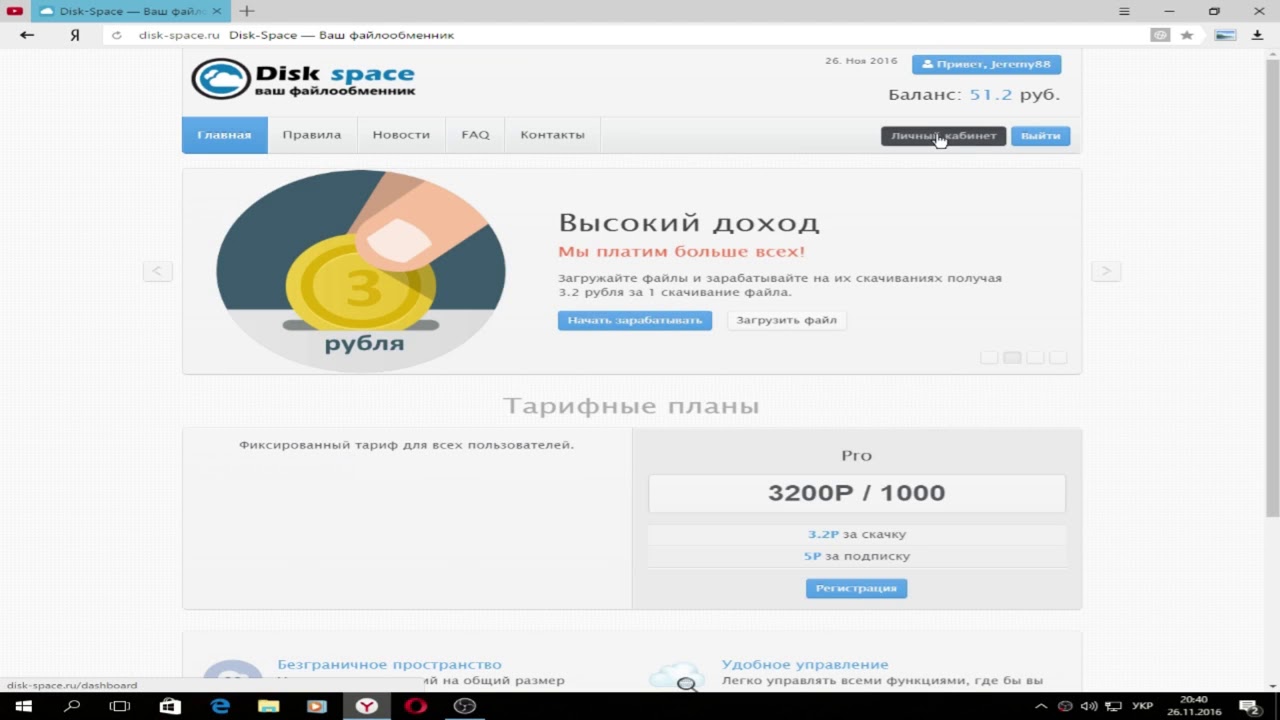Select the Disk-Space browser tab

click(x=128, y=11)
